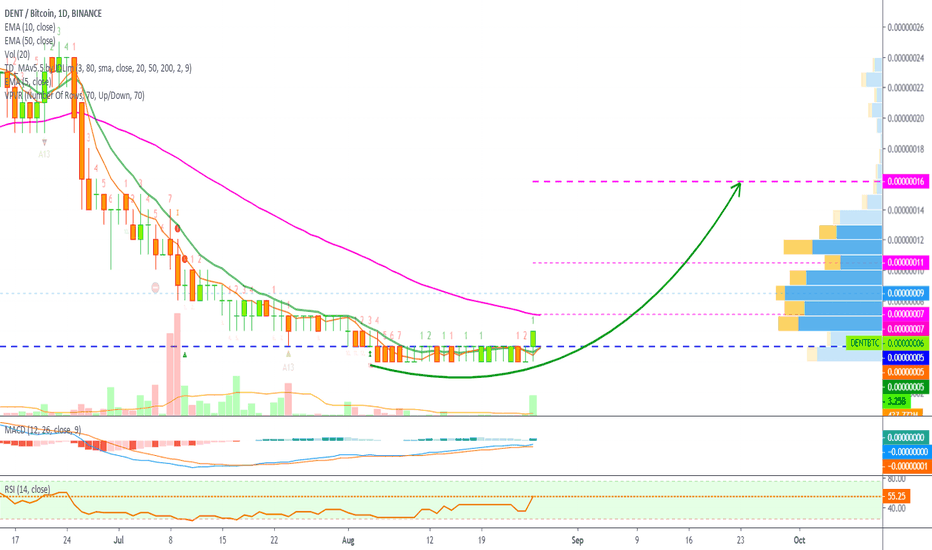Select the TD_MAv5.5 indicator legend
Screen dimensions: 932x550
pos(98,68)
